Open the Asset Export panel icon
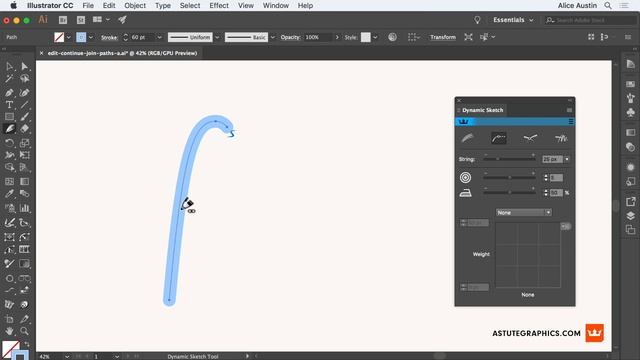Viewport: 640px width, 360px height. (631, 201)
